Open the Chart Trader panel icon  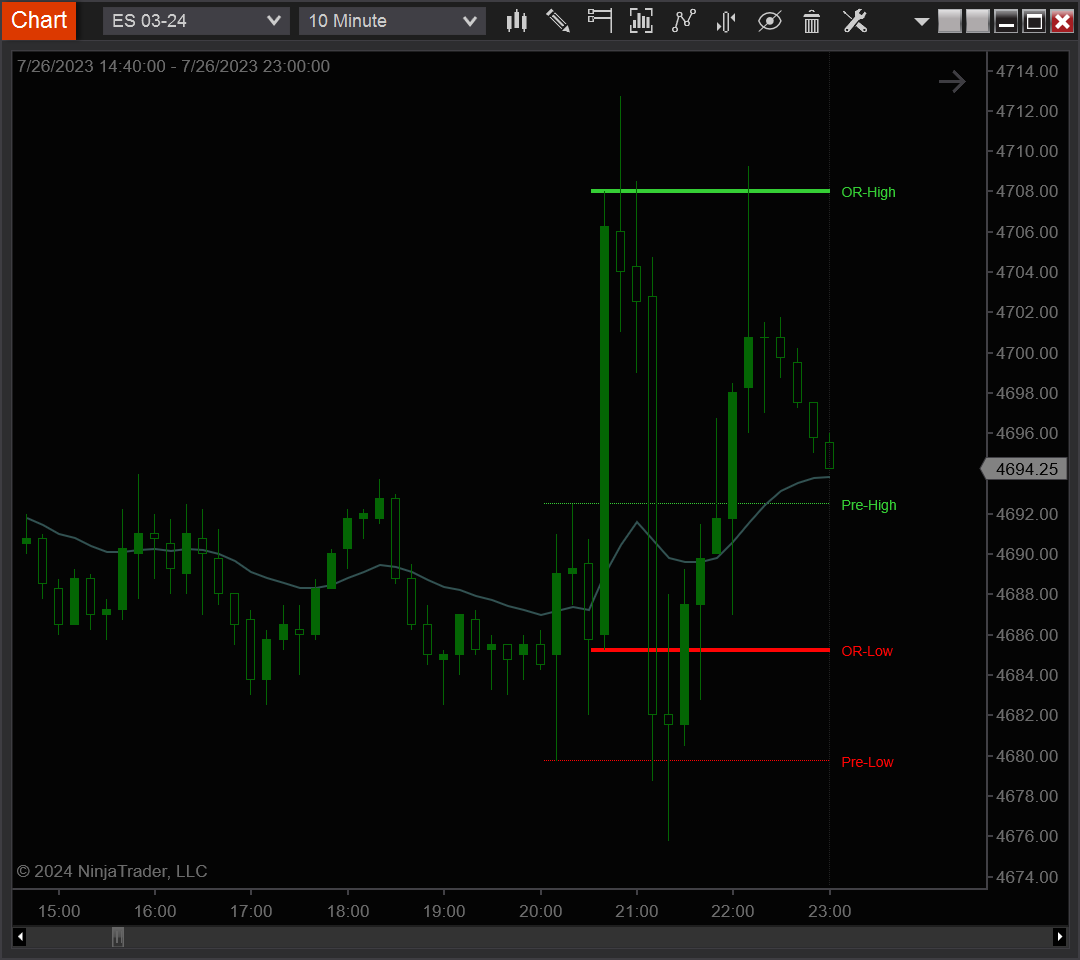click(600, 21)
